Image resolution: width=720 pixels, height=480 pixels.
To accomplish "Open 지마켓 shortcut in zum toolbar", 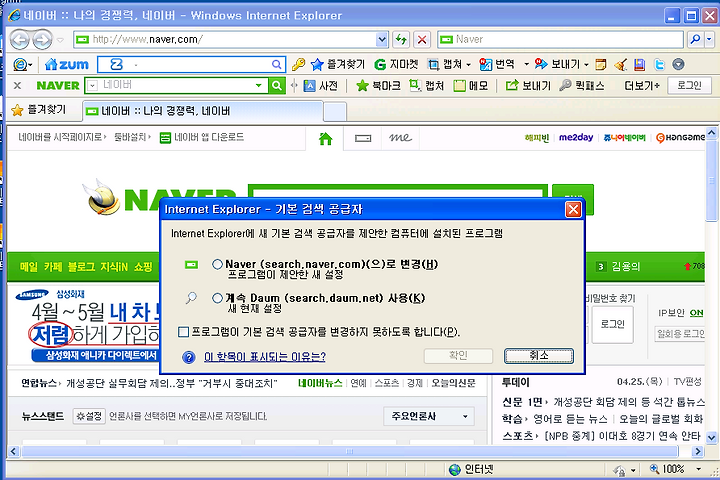I will [396, 64].
